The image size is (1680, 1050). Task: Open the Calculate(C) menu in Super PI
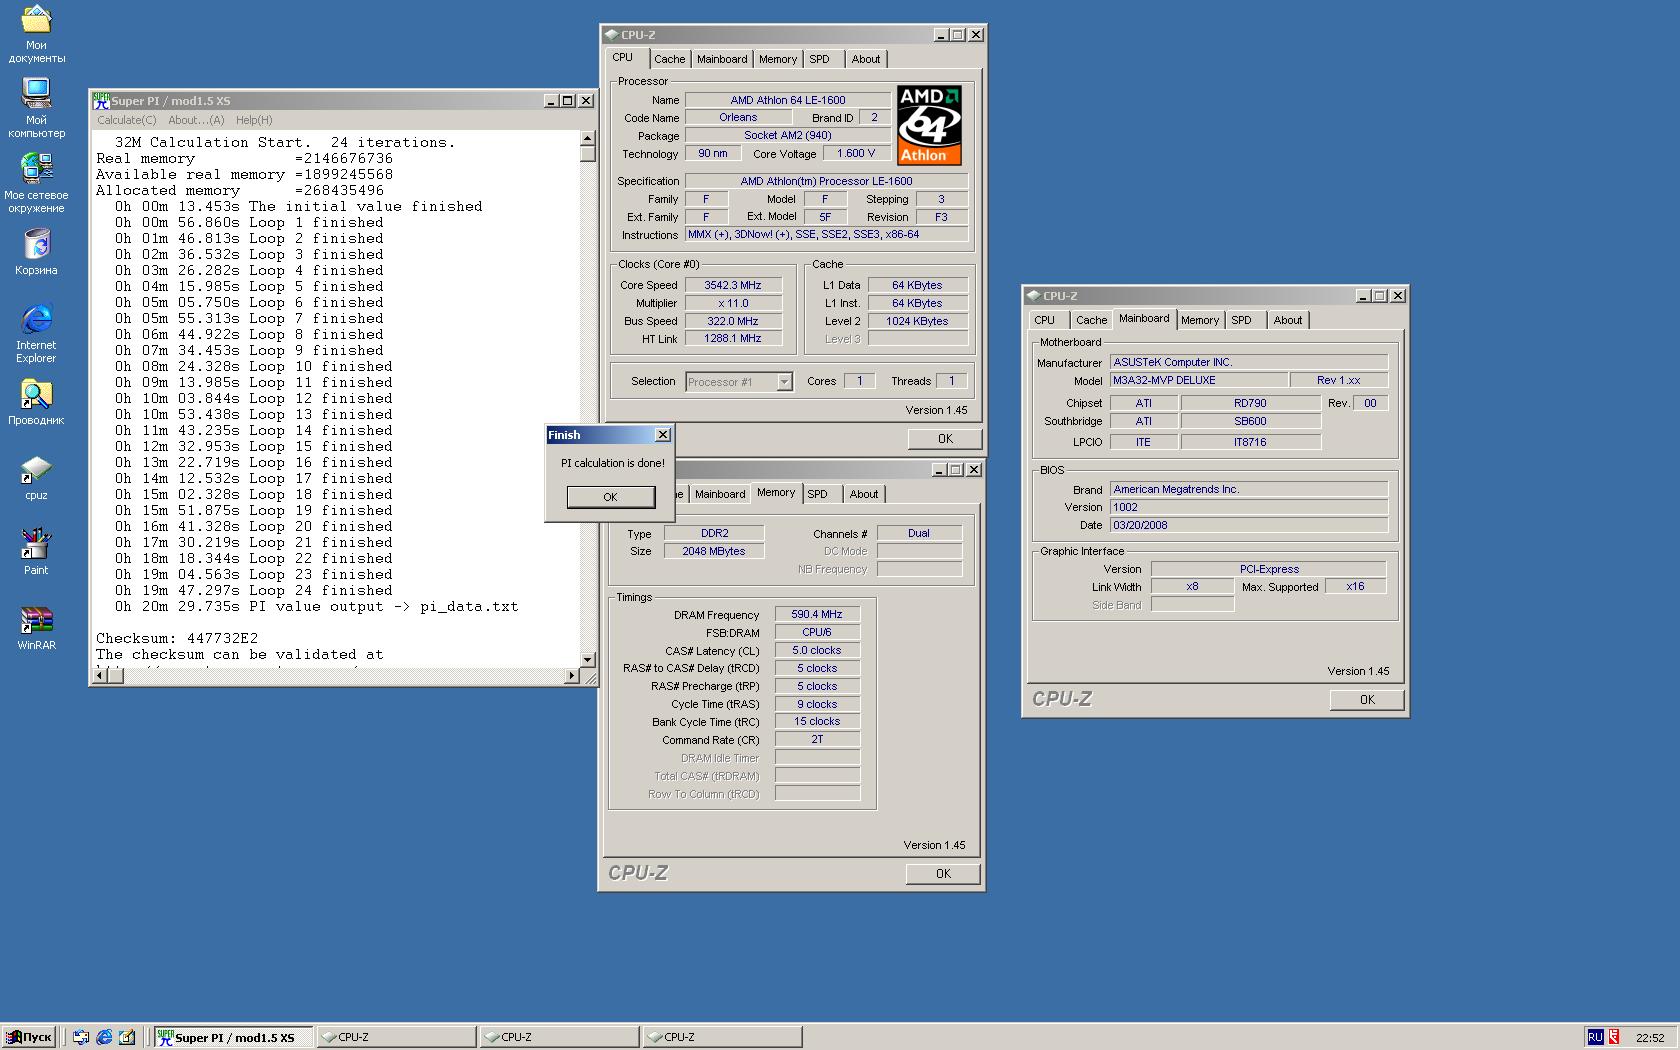click(127, 120)
